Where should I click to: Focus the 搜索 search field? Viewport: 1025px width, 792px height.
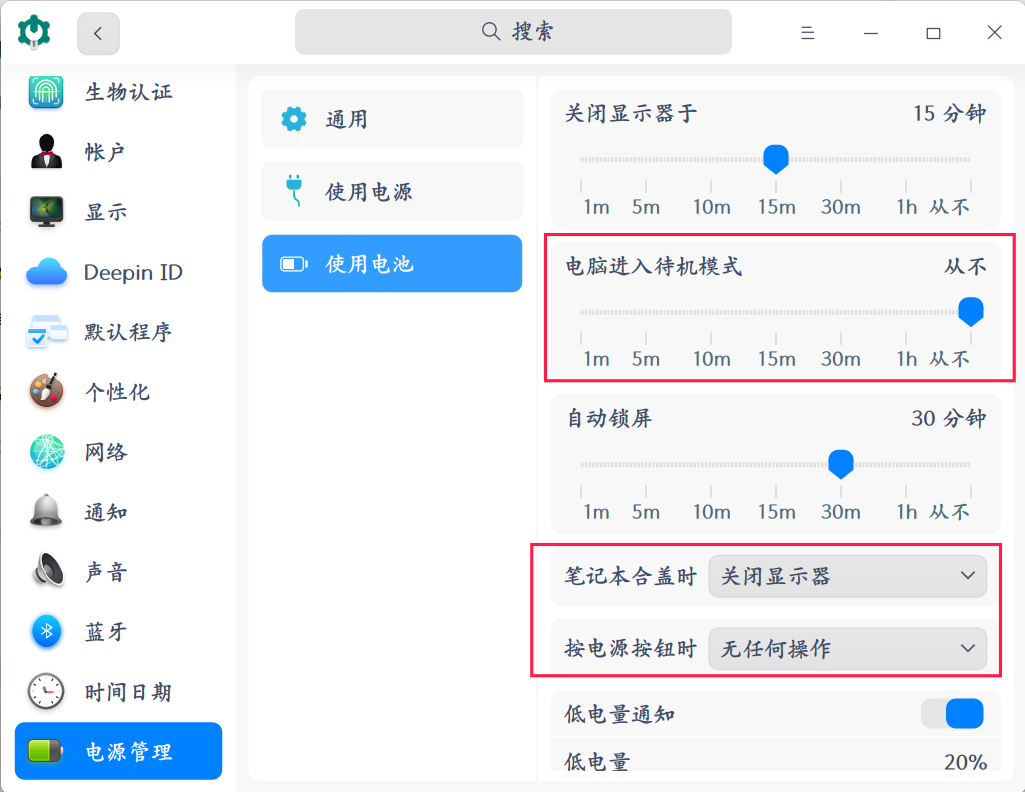[x=513, y=31]
